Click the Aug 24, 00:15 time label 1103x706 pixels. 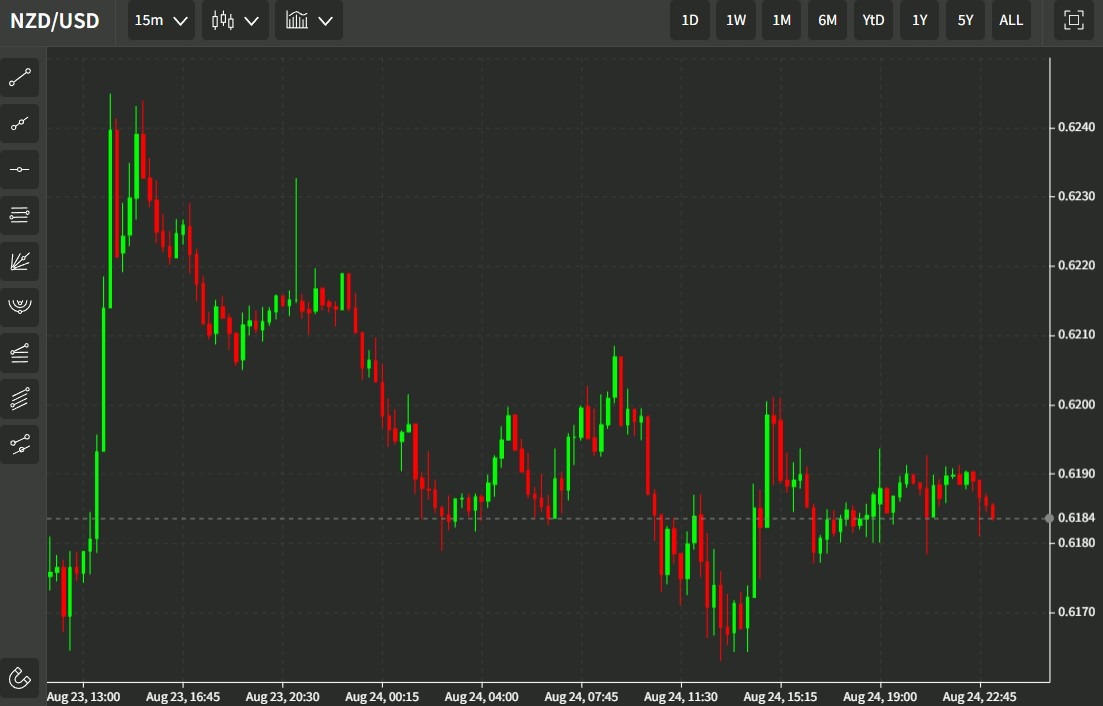coord(382,697)
